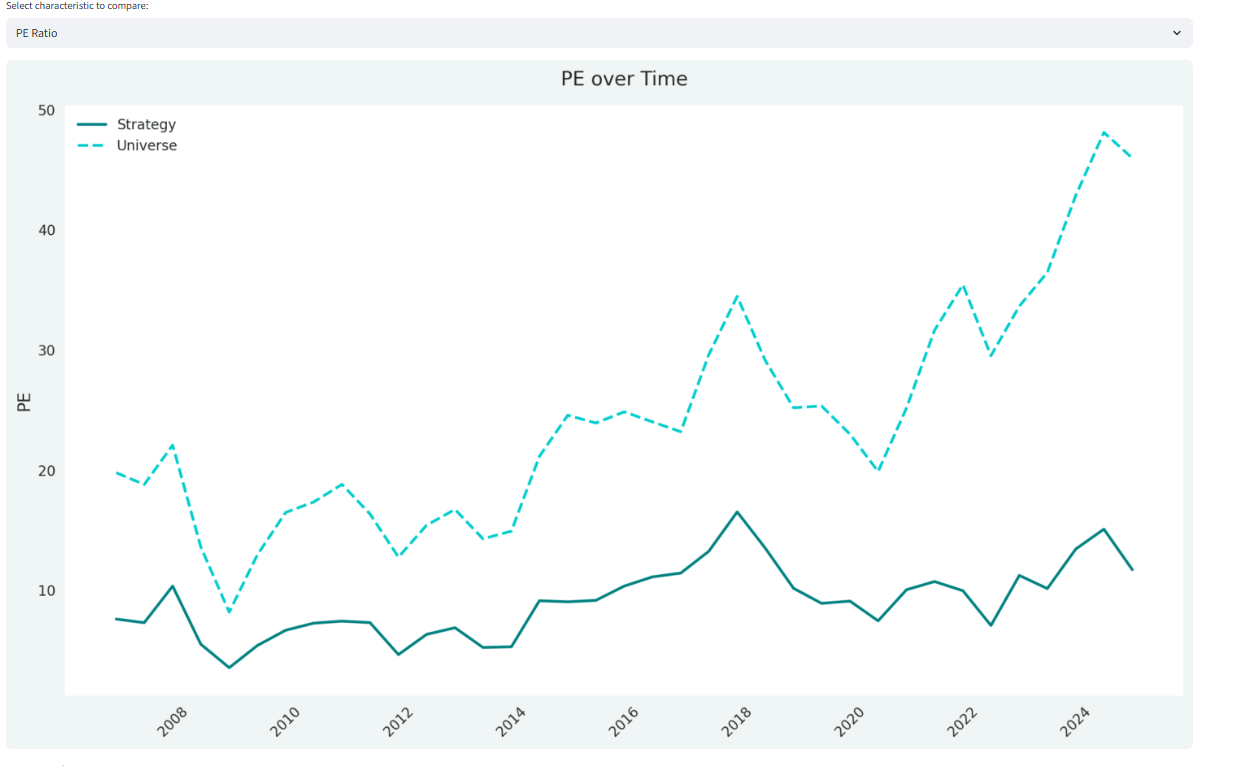Click the Universe line's highest 2024 point
Screen dimensions: 1248x766
pos(1104,131)
